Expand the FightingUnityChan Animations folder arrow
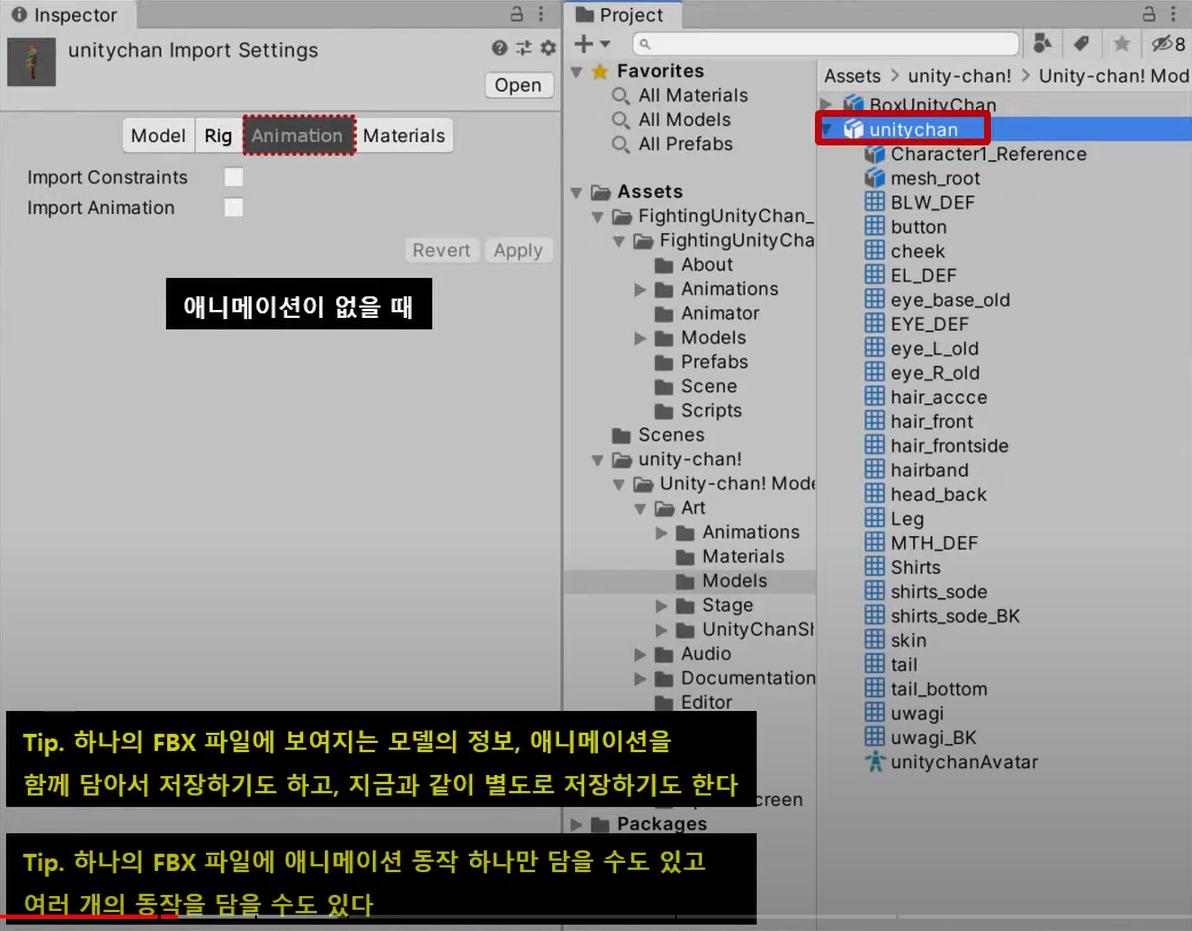 [x=640, y=290]
